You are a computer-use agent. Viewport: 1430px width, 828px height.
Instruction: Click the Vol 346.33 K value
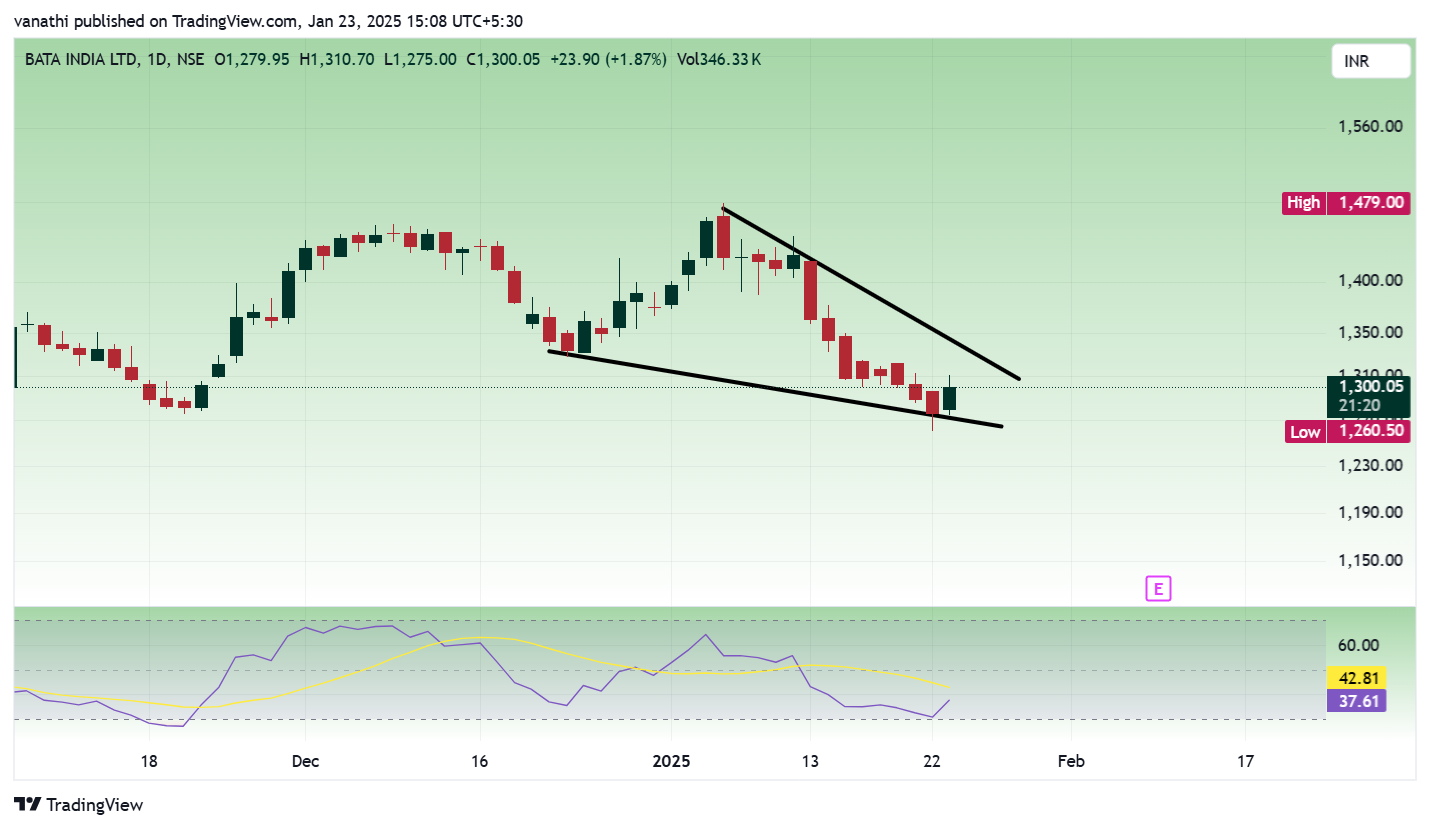719,60
